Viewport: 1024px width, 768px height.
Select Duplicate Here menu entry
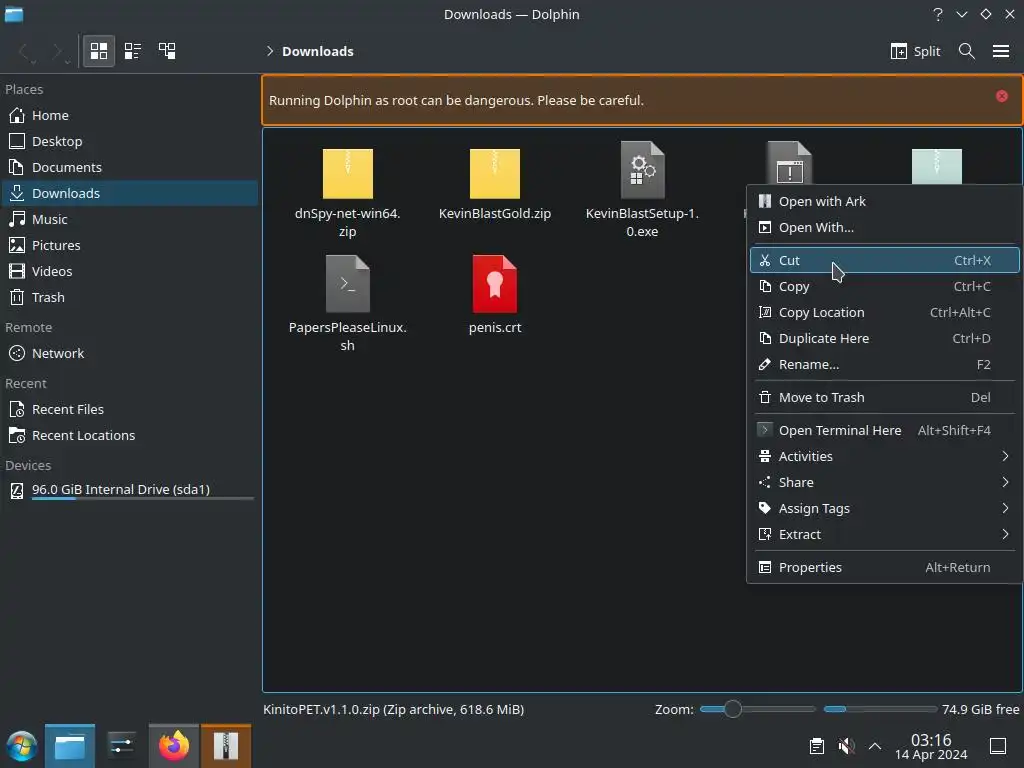[884, 338]
